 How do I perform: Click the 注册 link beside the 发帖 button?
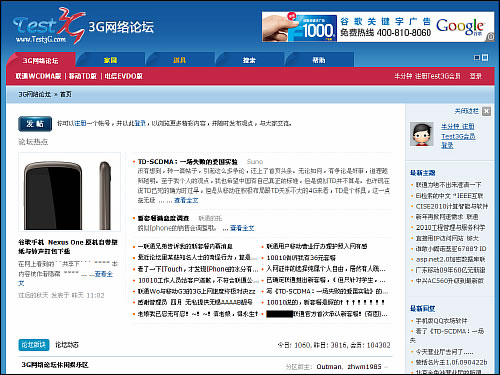(x=80, y=123)
